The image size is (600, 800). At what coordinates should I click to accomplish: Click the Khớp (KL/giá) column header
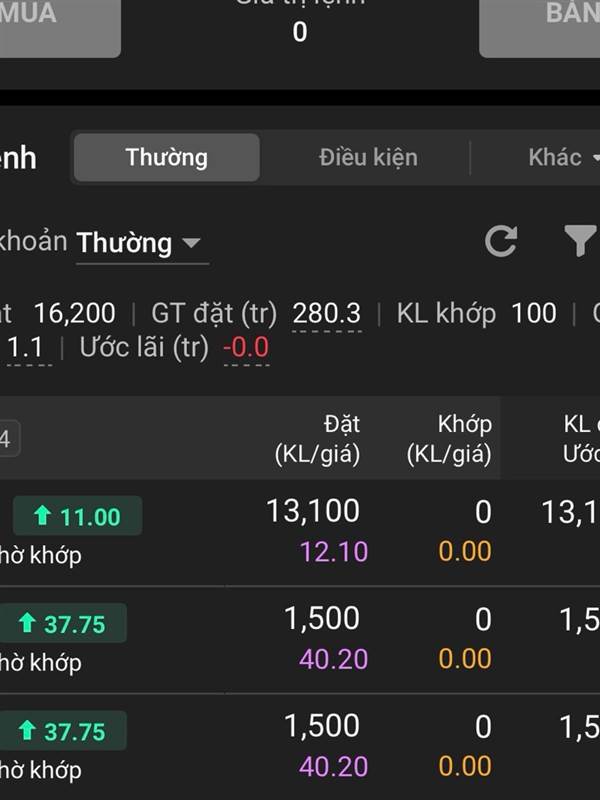(450, 439)
